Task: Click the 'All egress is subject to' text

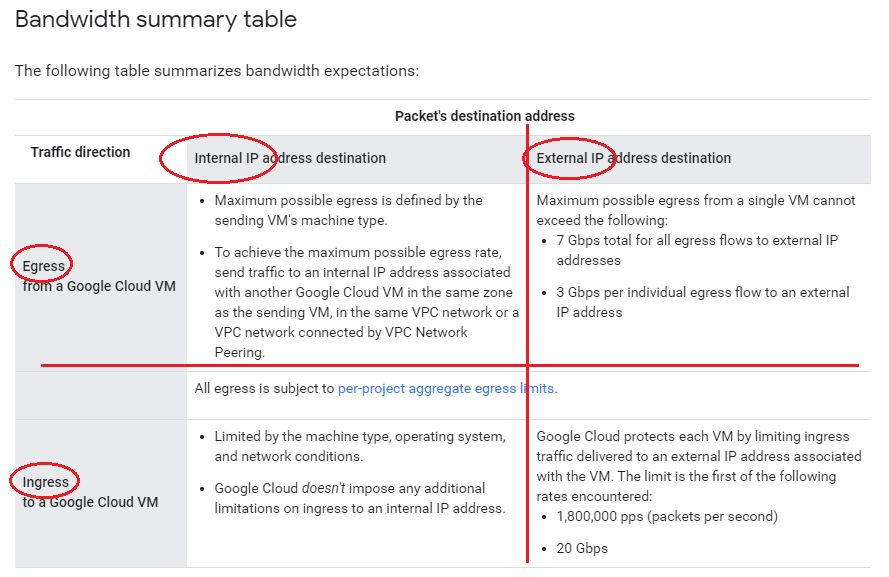Action: pos(265,388)
